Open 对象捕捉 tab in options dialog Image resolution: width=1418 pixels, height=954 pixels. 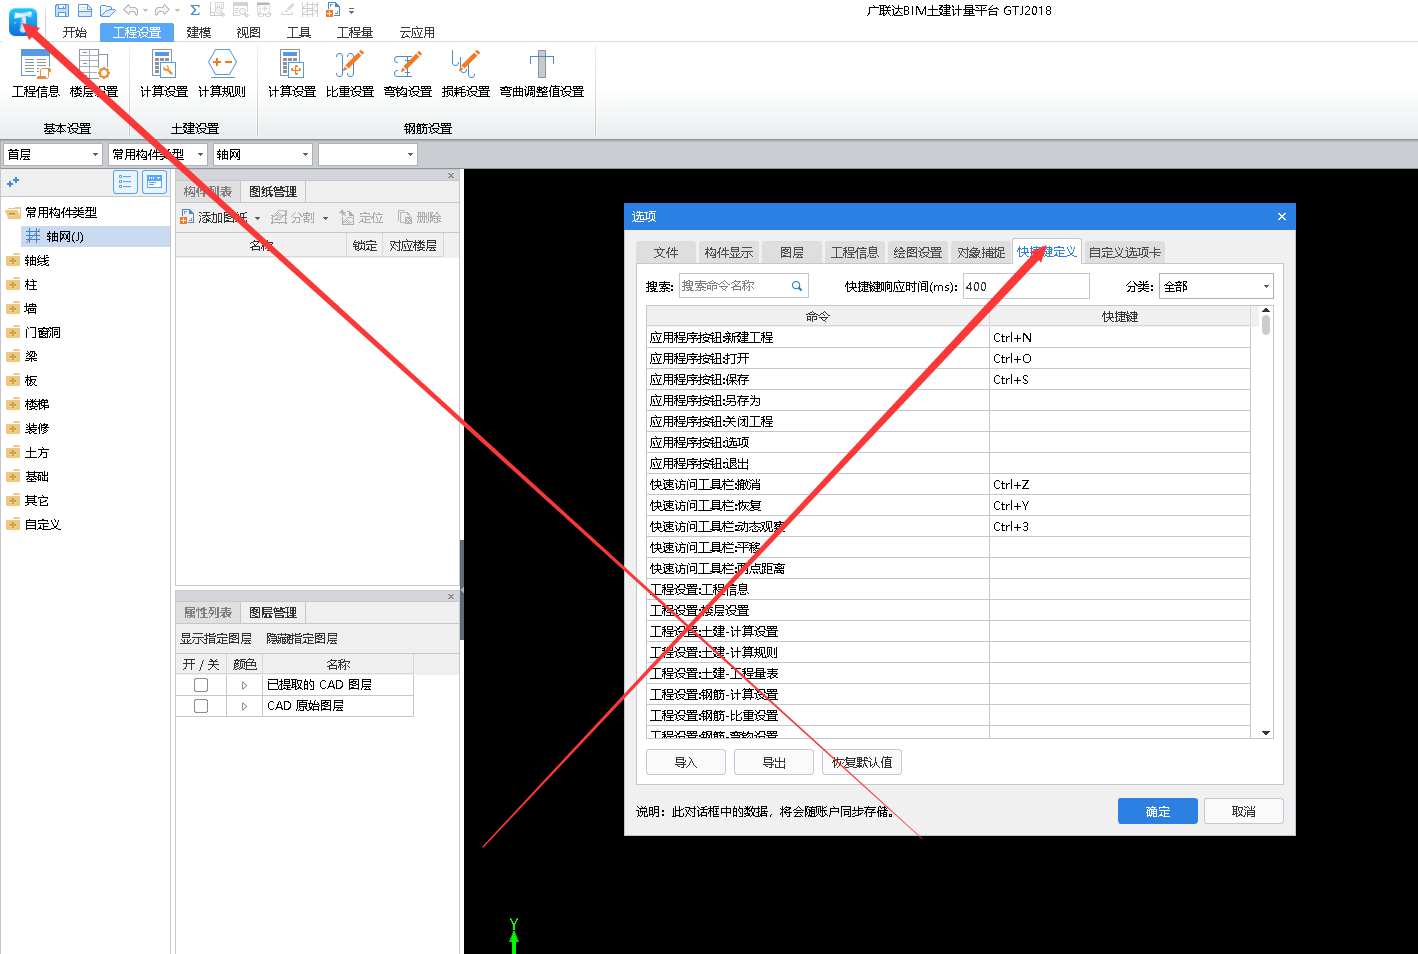(x=981, y=252)
